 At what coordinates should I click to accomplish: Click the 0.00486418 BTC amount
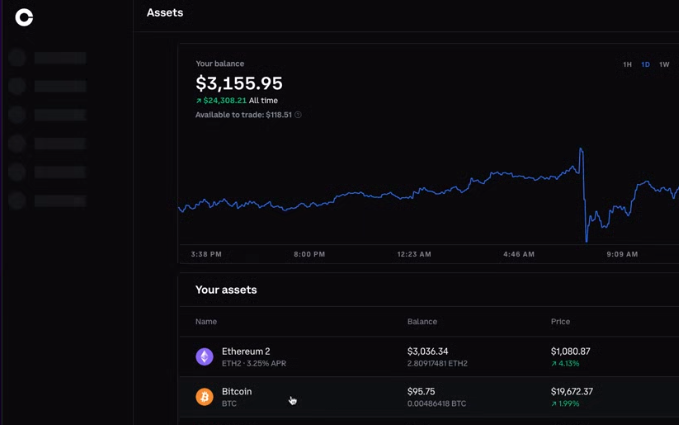click(x=436, y=404)
